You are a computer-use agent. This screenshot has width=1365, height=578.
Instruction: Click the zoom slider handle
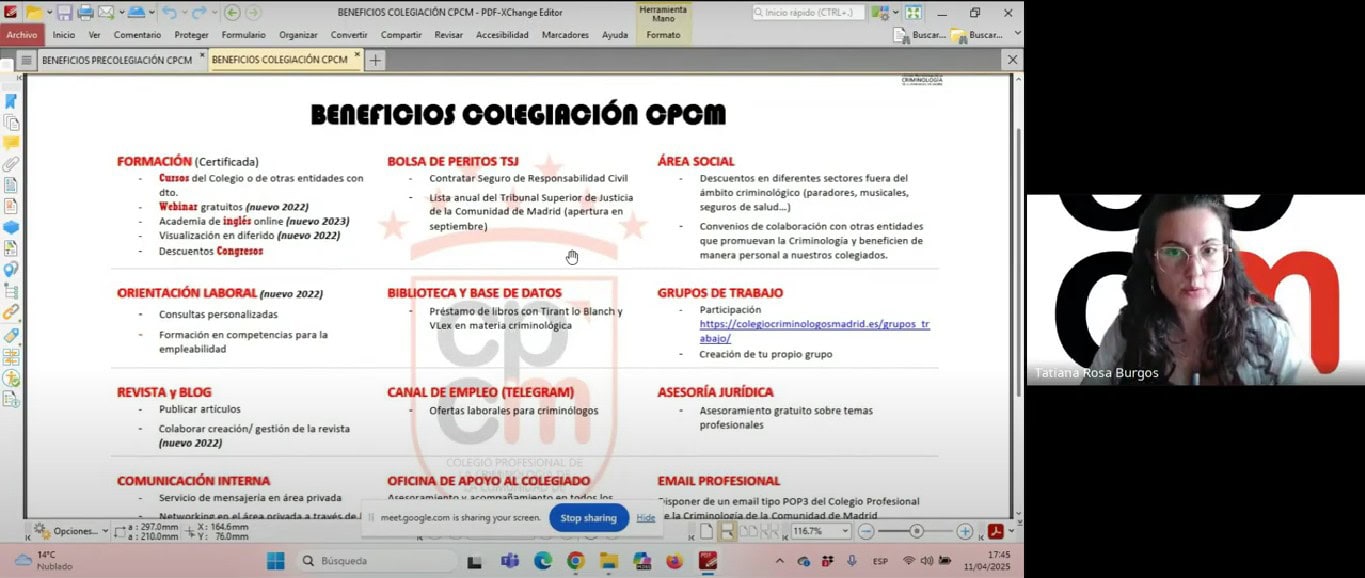(916, 532)
